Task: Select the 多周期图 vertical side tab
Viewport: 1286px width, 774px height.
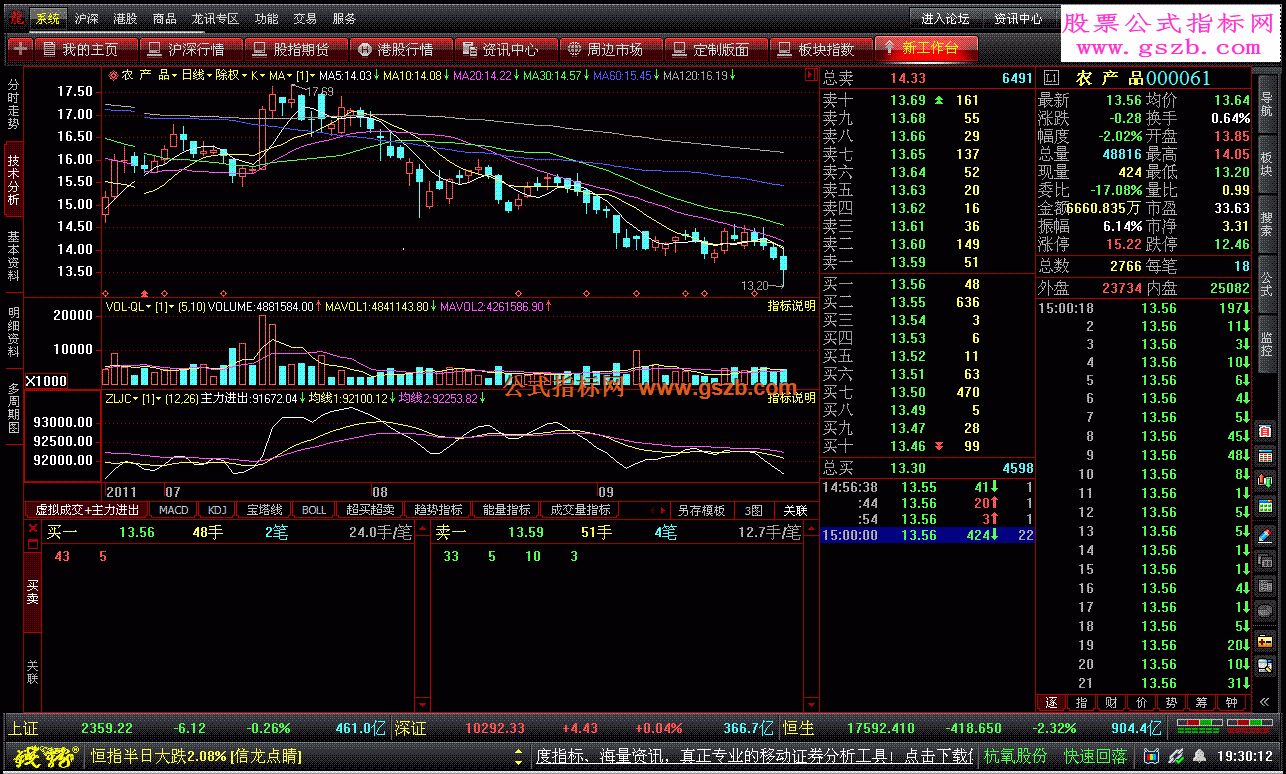Action: pyautogui.click(x=13, y=406)
